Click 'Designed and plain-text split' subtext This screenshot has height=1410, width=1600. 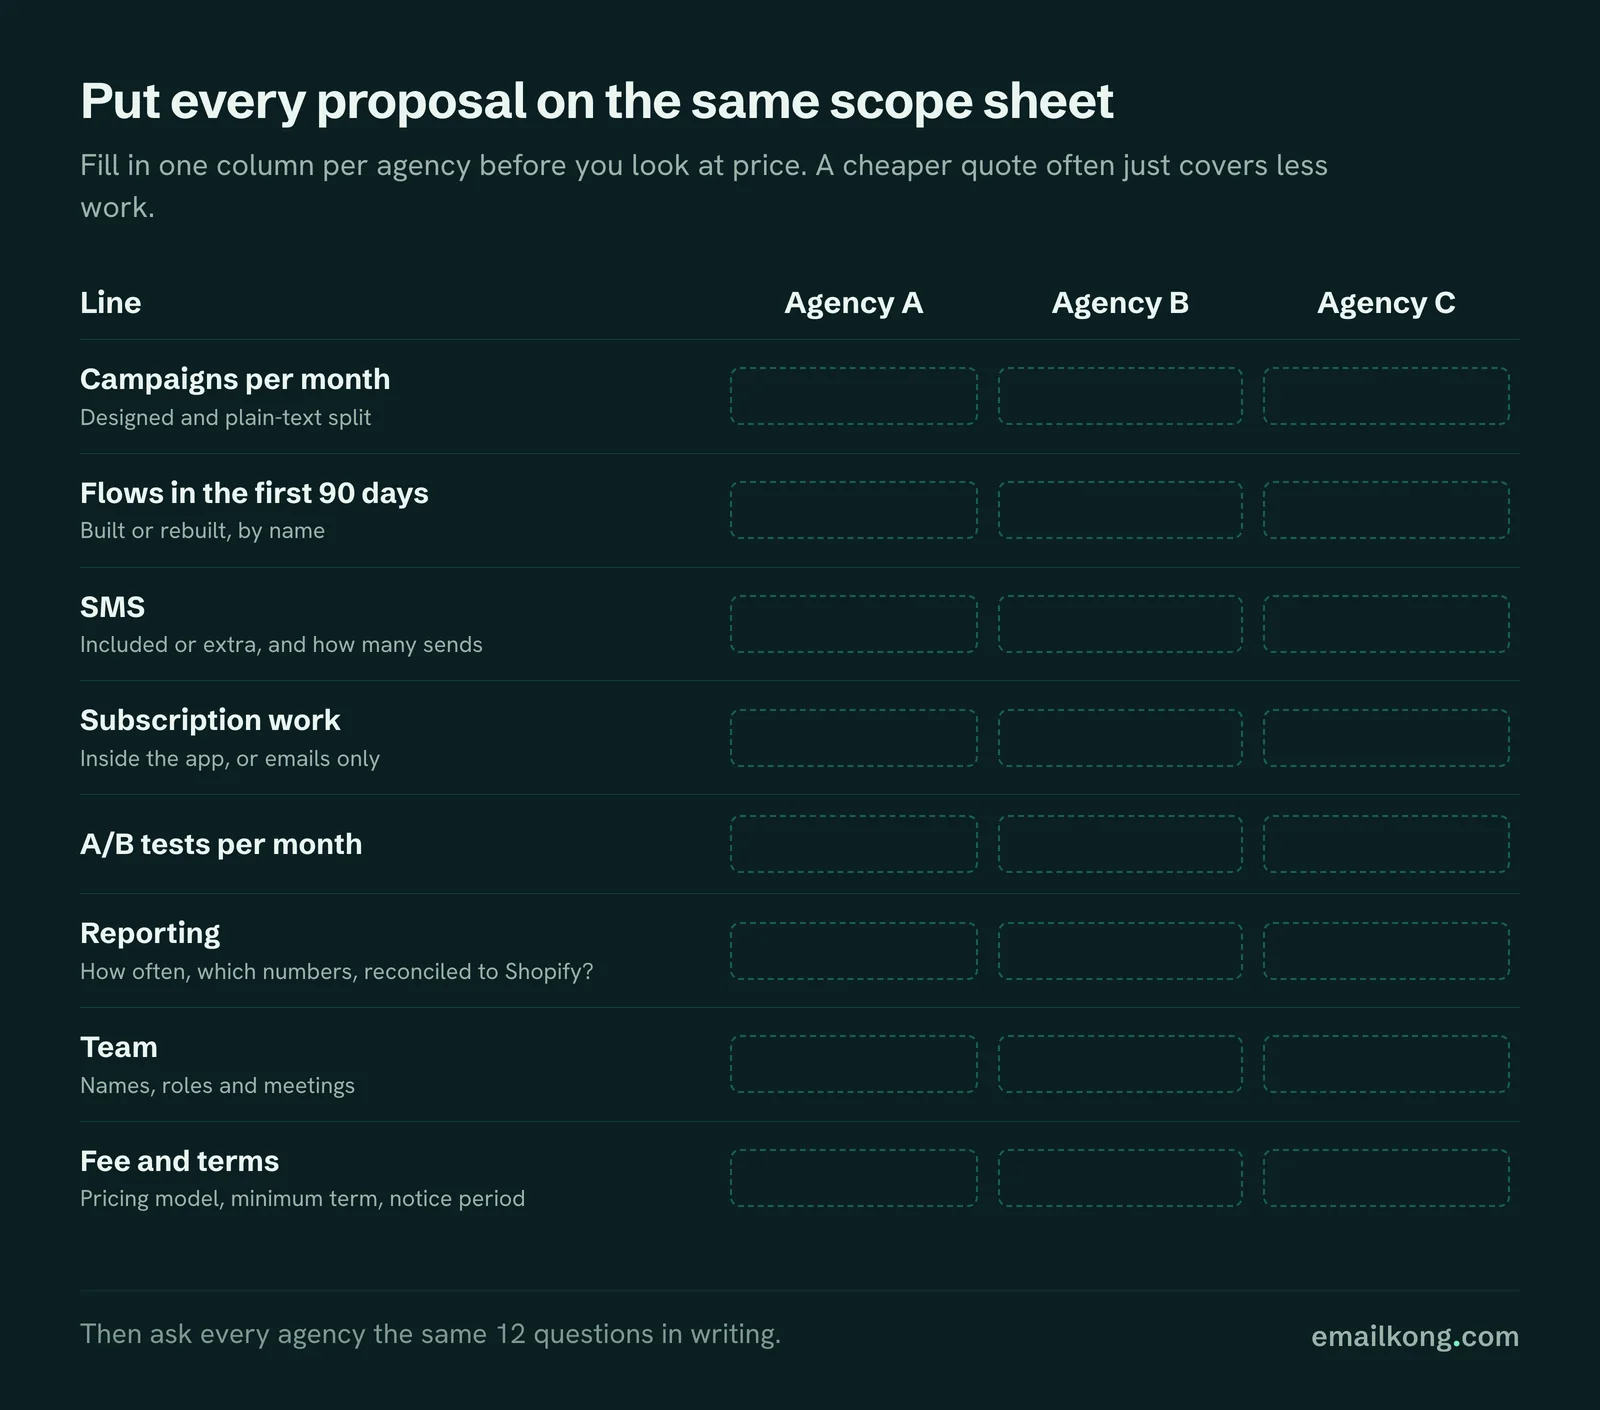(x=225, y=418)
